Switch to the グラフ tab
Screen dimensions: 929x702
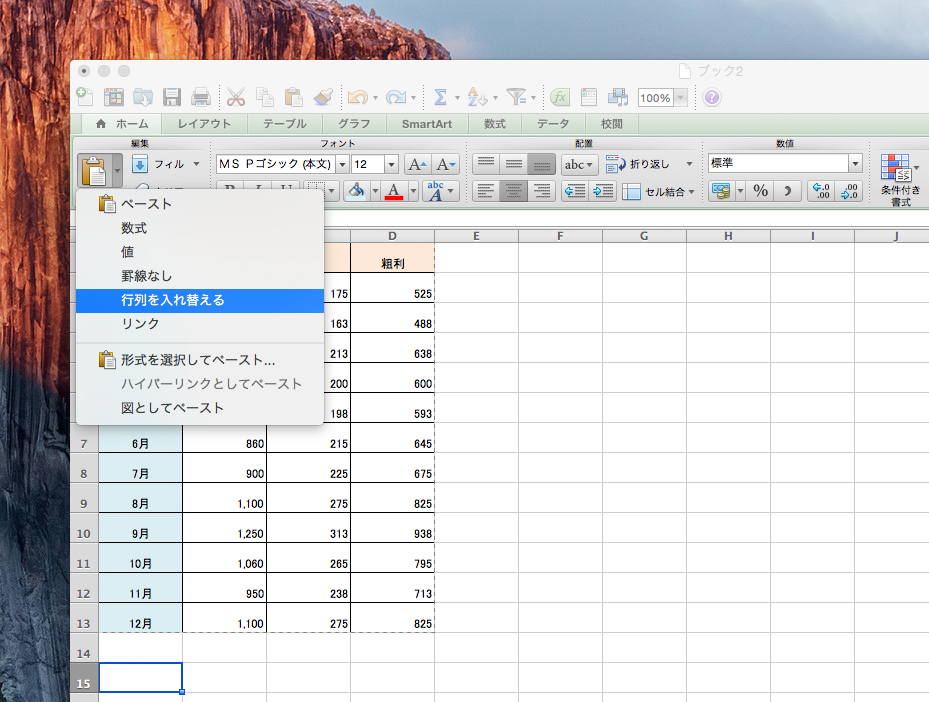(x=354, y=124)
